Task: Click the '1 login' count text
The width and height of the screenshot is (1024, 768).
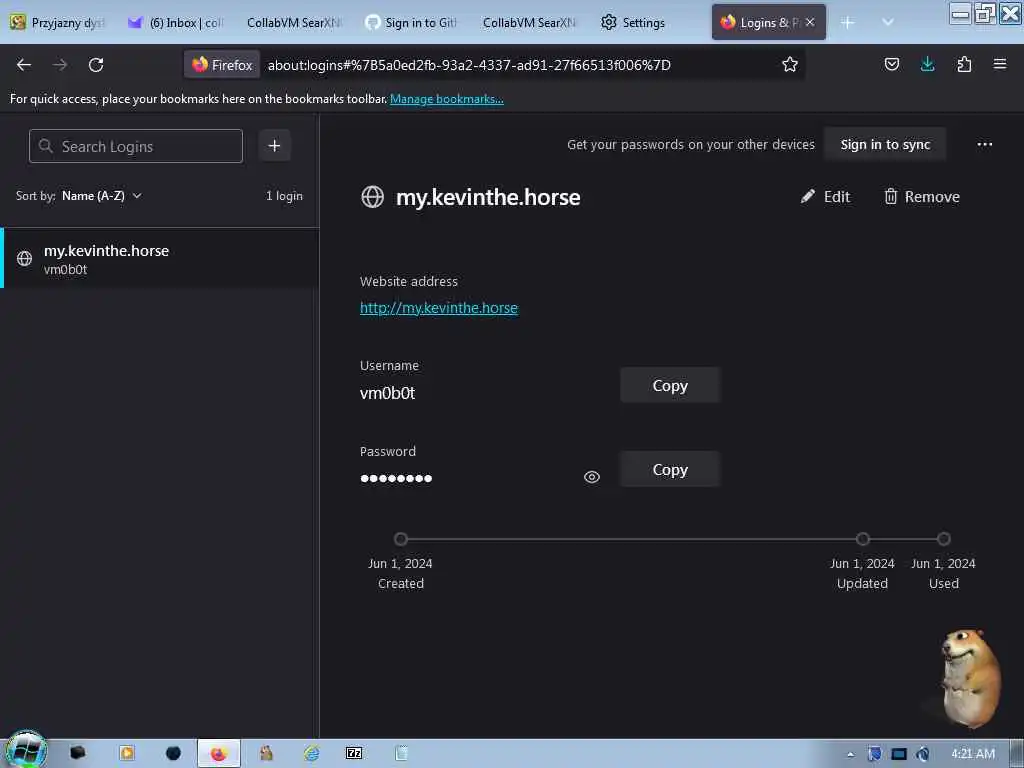Action: click(284, 196)
